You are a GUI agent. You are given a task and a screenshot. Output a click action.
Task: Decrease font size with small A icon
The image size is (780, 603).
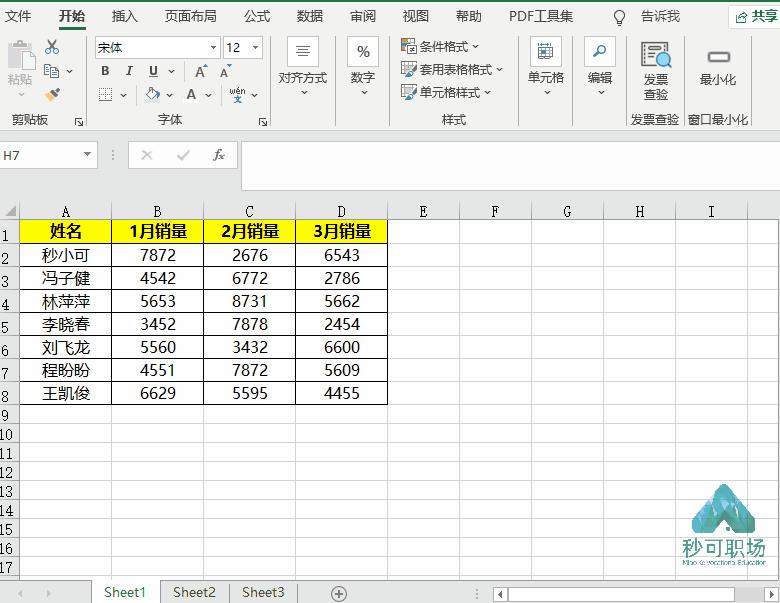225,72
